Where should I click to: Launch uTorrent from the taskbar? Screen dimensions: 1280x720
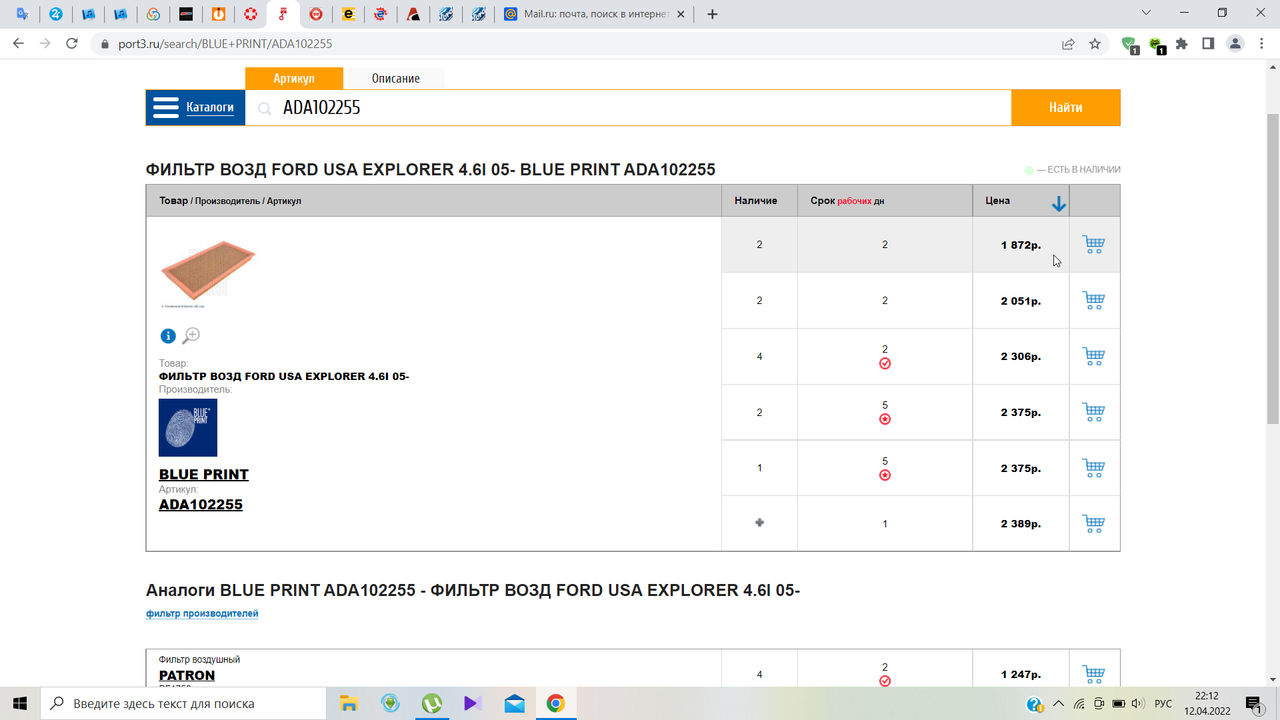click(x=432, y=704)
